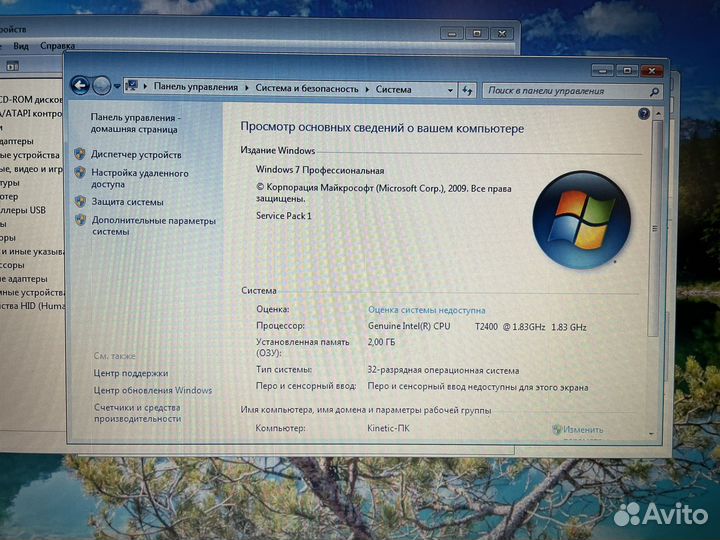Open 'Вид' menu in Device Manager window
The image size is (720, 540).
pyautogui.click(x=21, y=46)
